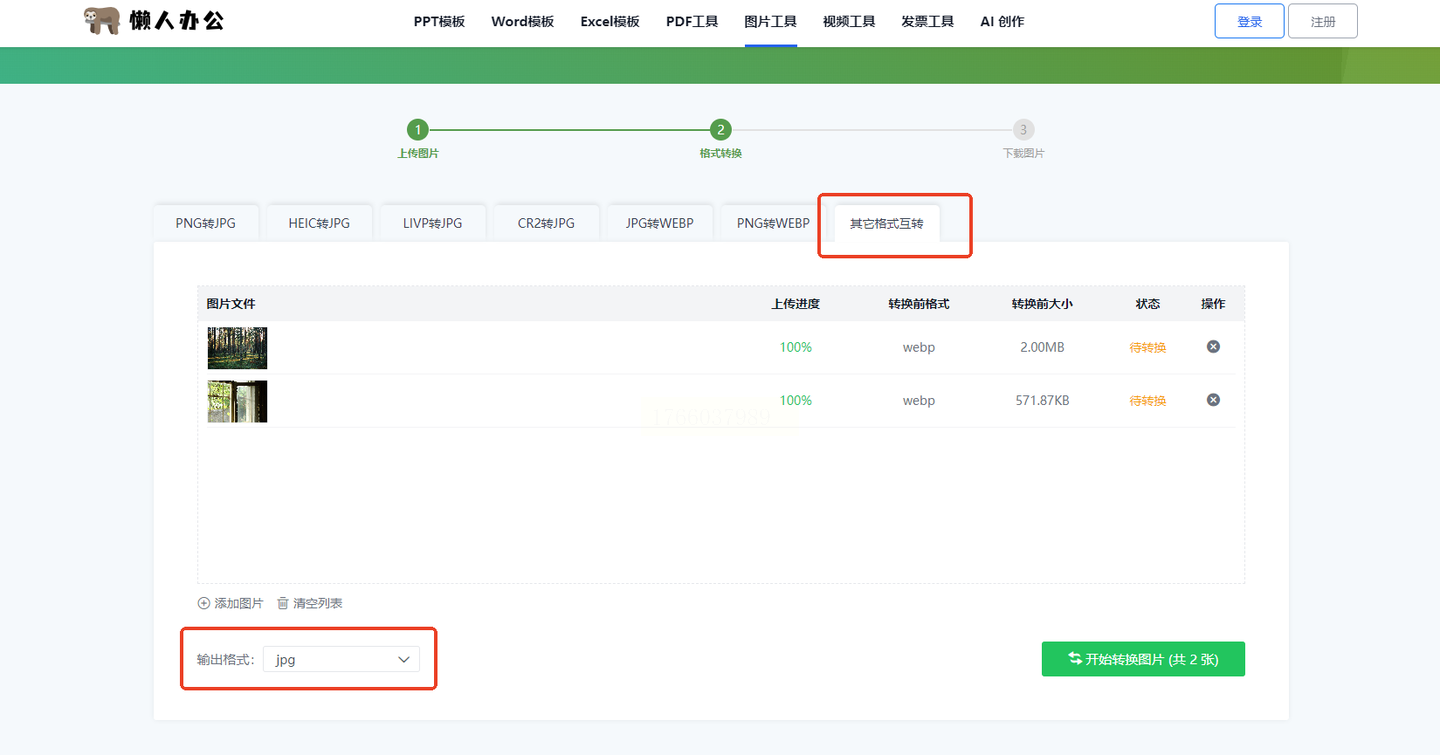
Task: Select the 其它格式互转 tab
Action: pos(887,223)
